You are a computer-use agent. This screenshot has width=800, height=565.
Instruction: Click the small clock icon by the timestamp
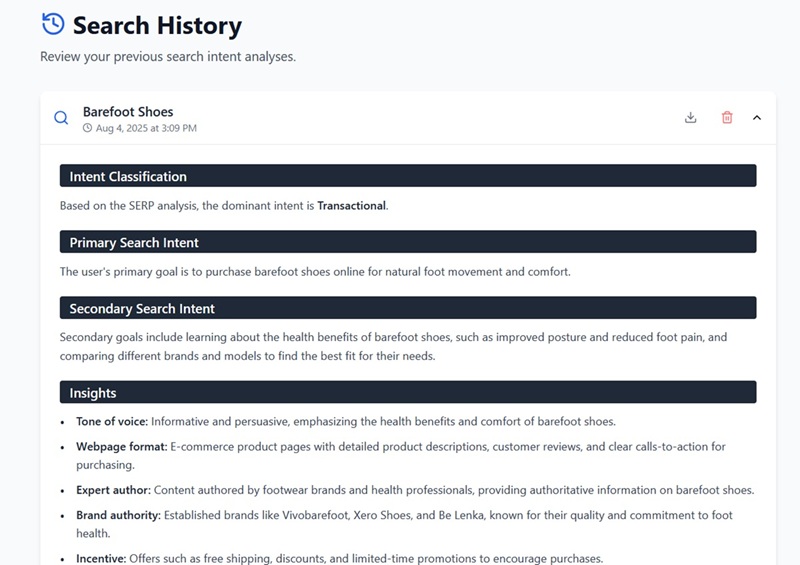(88, 129)
